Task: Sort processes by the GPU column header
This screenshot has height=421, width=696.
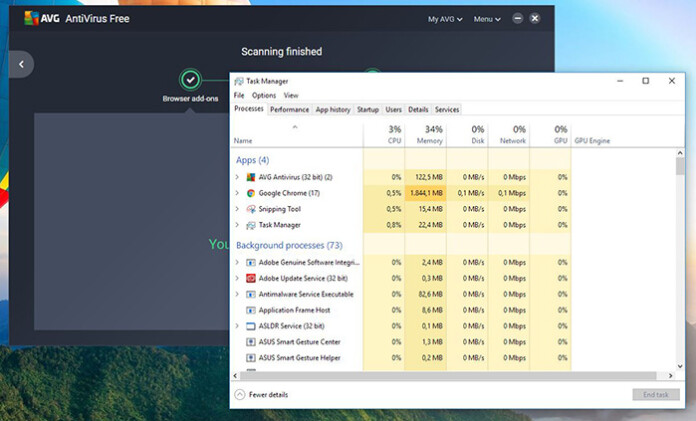Action: coord(550,135)
